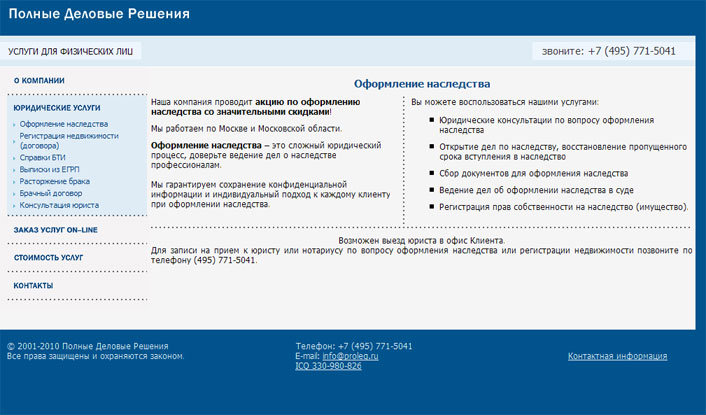Viewport: 706px width, 415px height.
Task: Click the line Возможен выезд юриста в офис Клиента
Action: (421, 241)
